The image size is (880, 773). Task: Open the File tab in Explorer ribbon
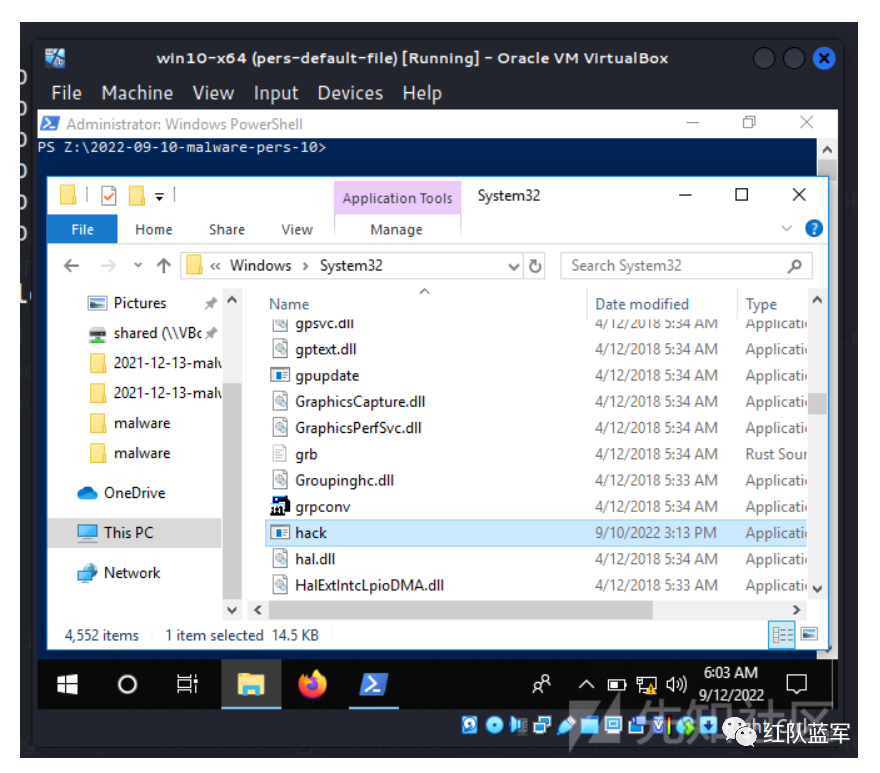[x=82, y=229]
